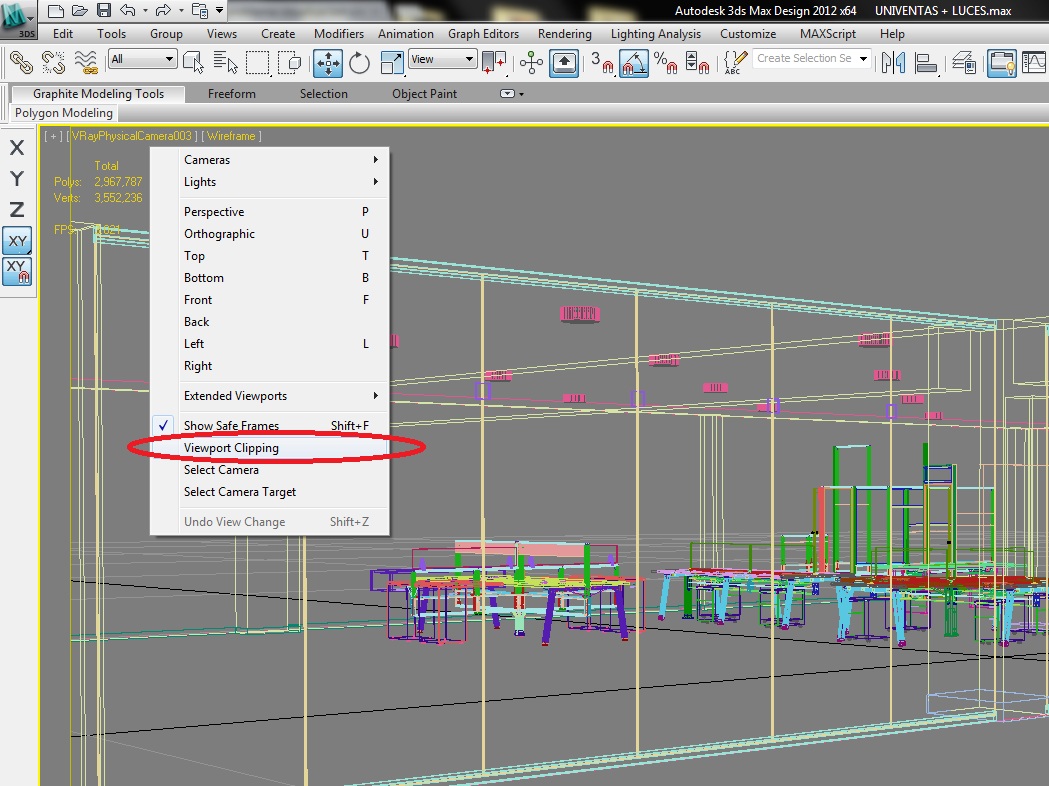Toggle Window/Crossing selection mode icon
Screen dimensions: 1049x786
(290, 63)
